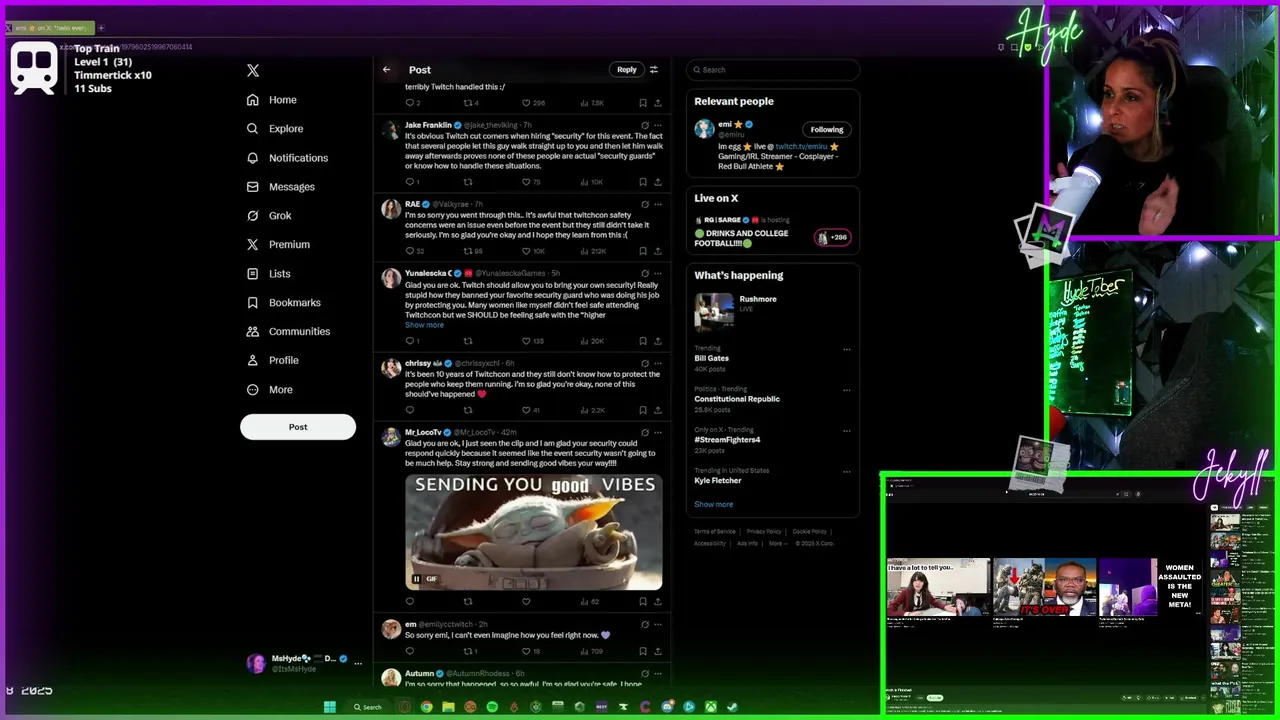This screenshot has width=1280, height=720.
Task: Reply to em's post via comment icon
Action: pyautogui.click(x=409, y=651)
